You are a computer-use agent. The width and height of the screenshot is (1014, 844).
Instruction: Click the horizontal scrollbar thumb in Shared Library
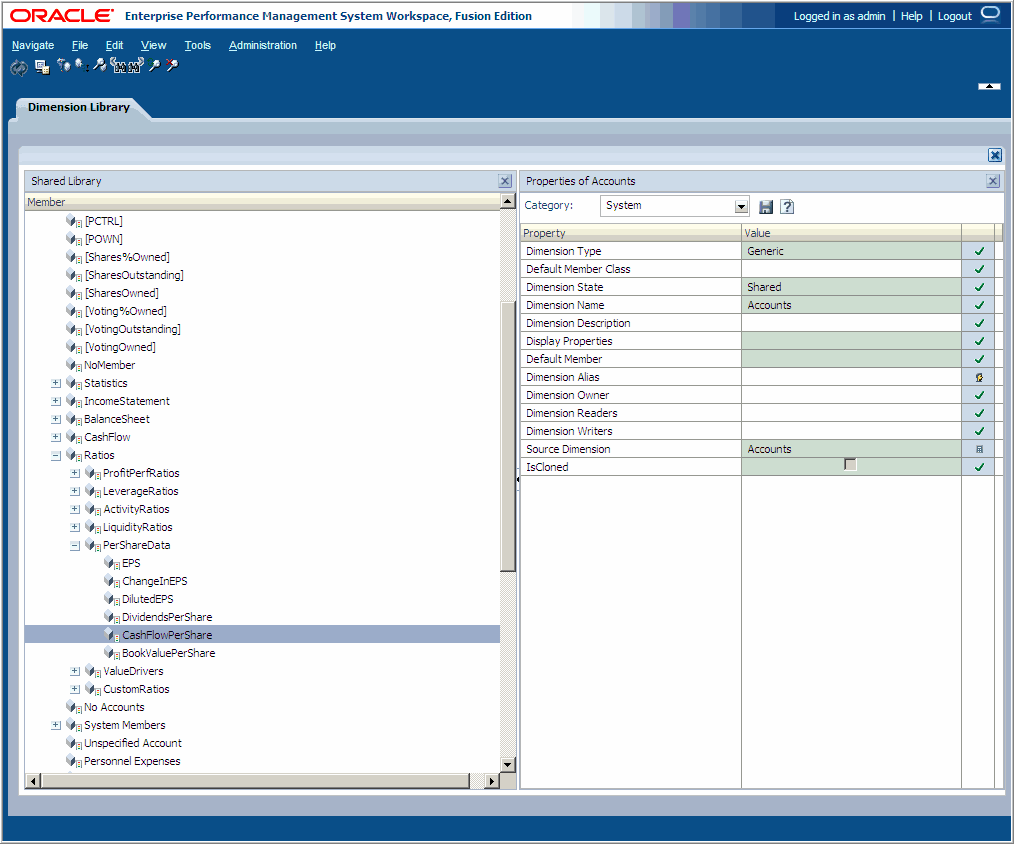pyautogui.click(x=255, y=781)
